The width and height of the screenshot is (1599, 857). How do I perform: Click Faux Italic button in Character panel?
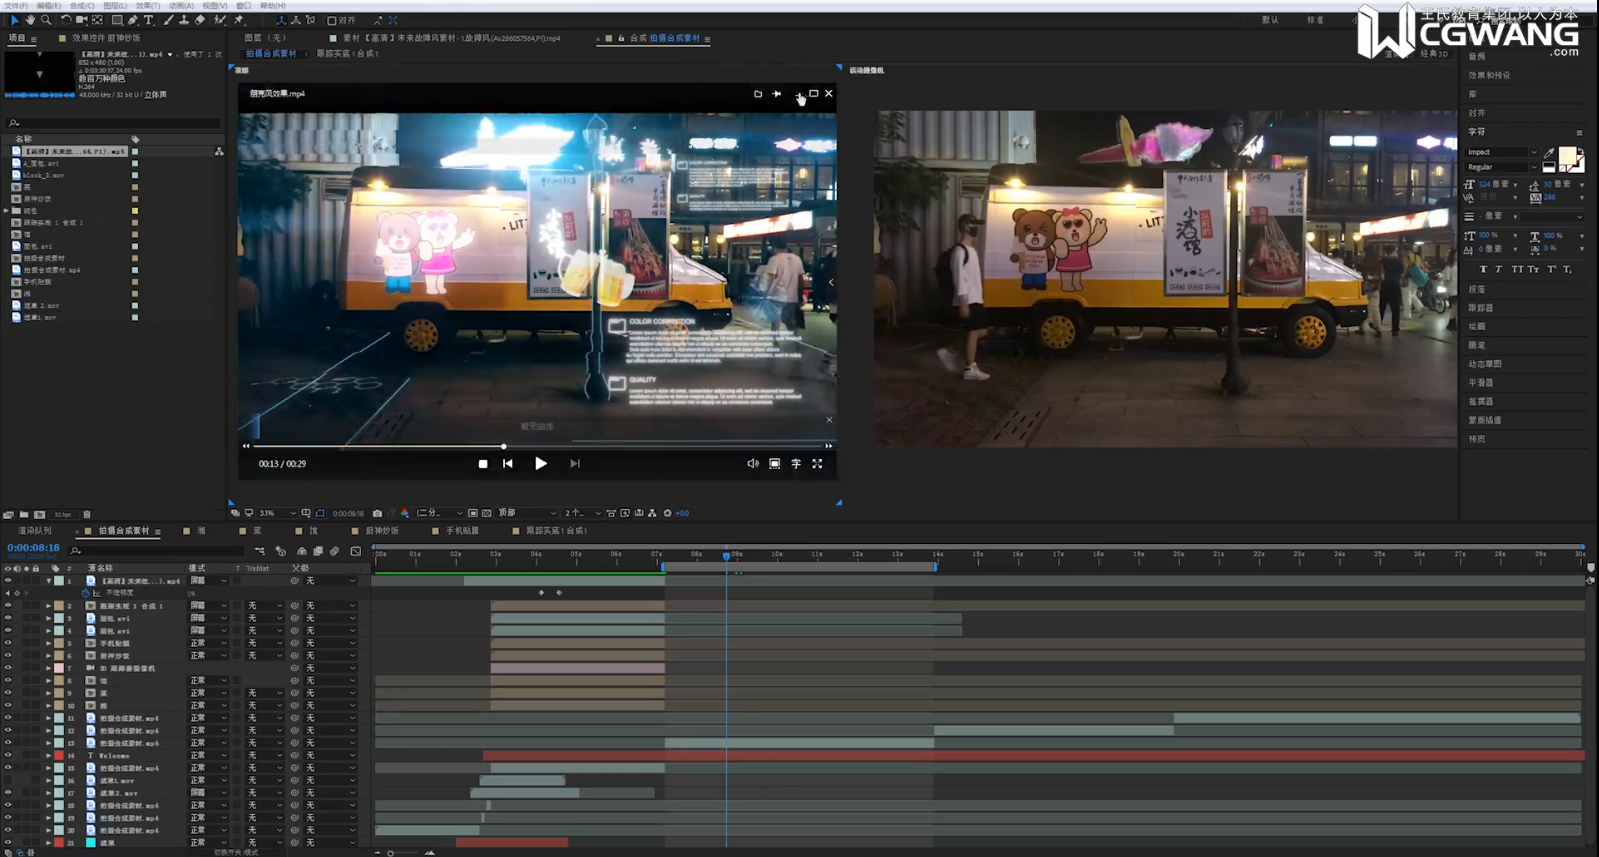pyautogui.click(x=1498, y=269)
